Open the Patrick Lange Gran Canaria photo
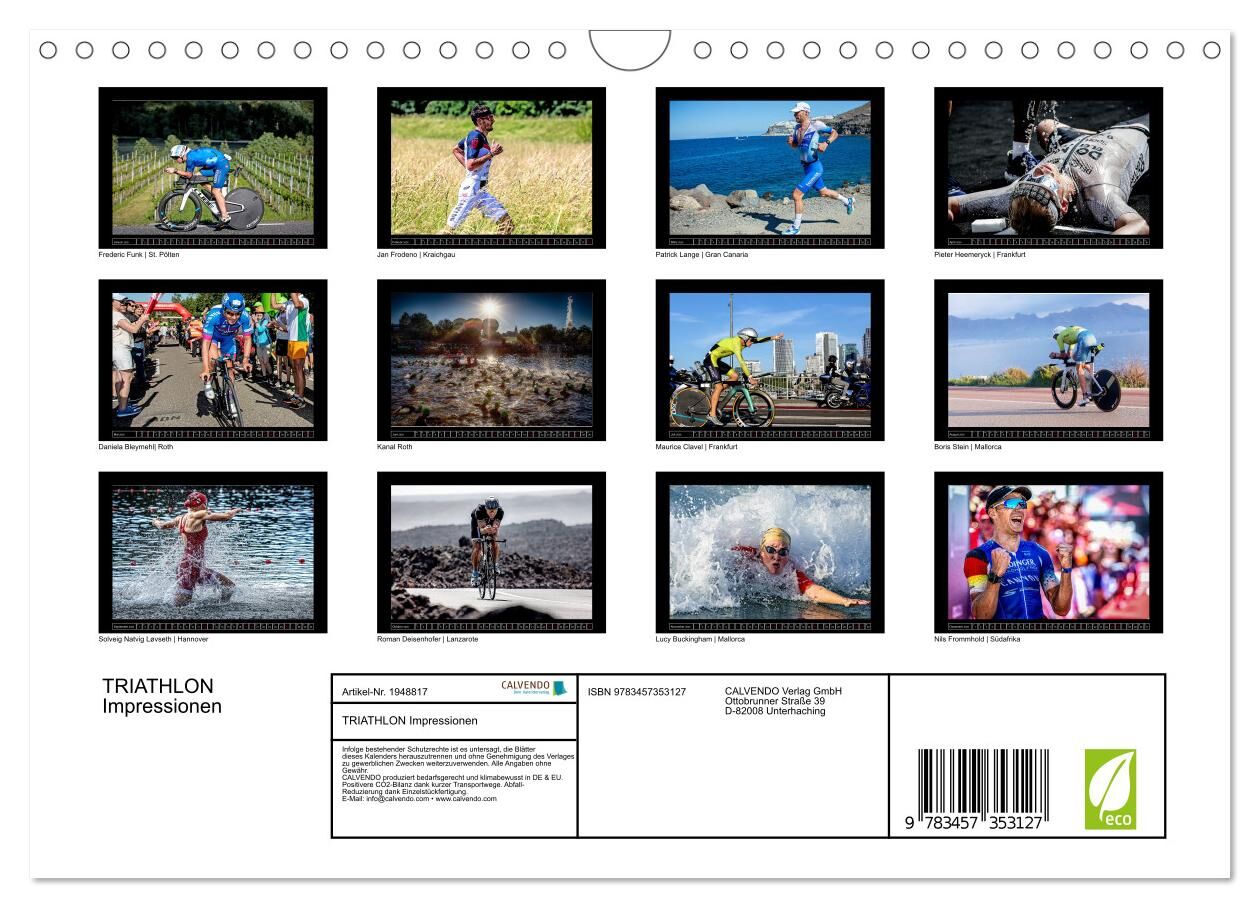The width and height of the screenshot is (1260, 908). pos(769,167)
